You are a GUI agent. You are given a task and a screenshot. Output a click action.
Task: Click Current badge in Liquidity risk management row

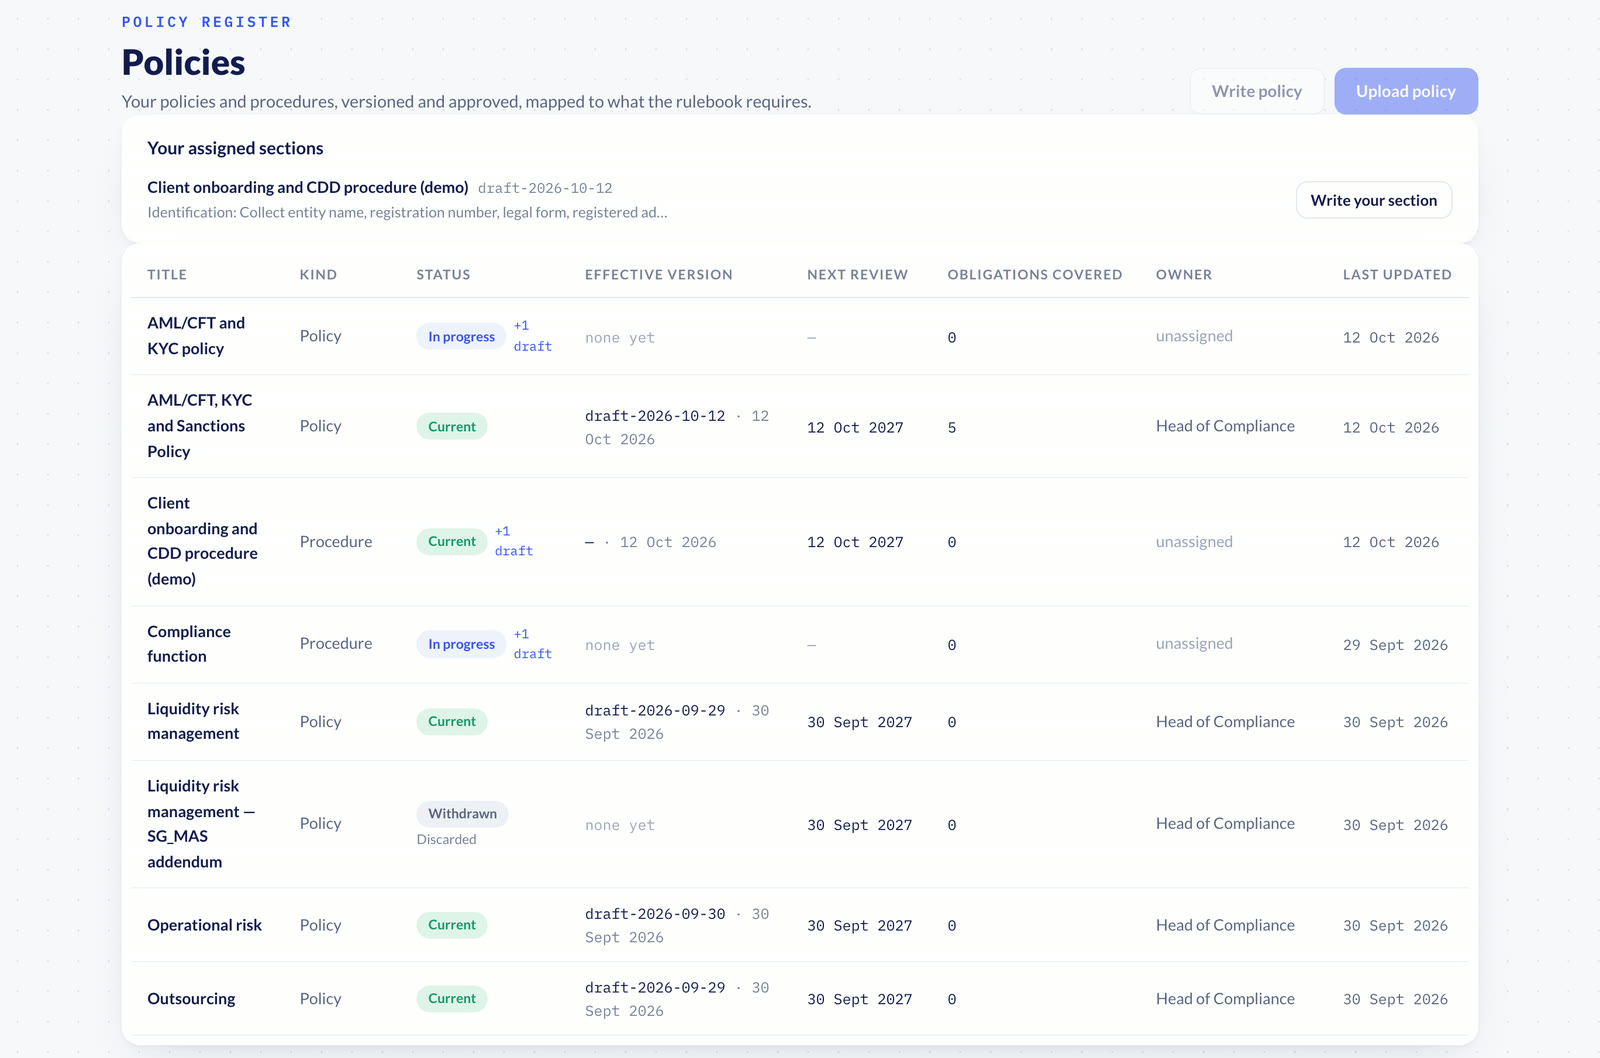tap(452, 721)
